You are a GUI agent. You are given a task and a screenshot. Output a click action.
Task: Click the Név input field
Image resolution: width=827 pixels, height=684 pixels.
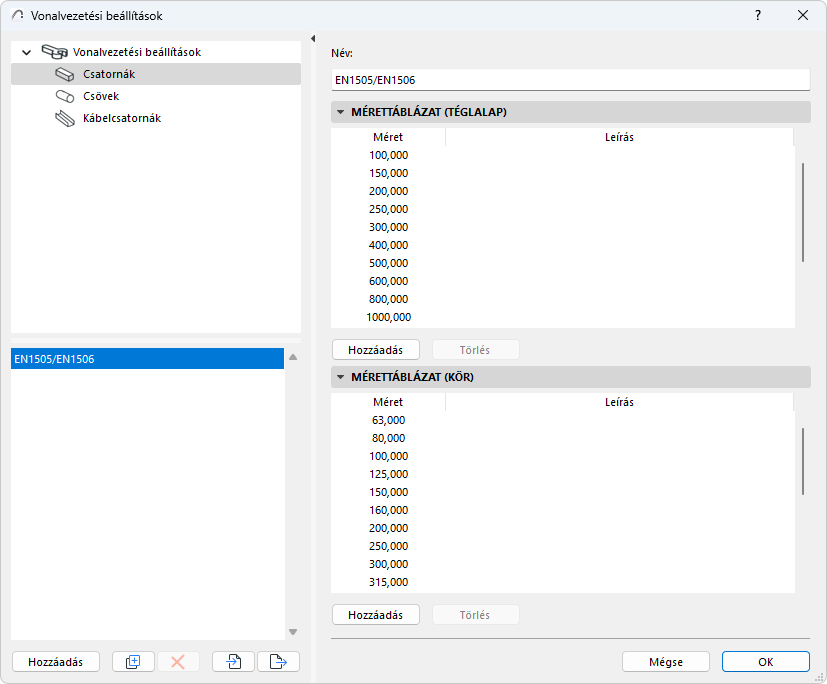point(570,79)
